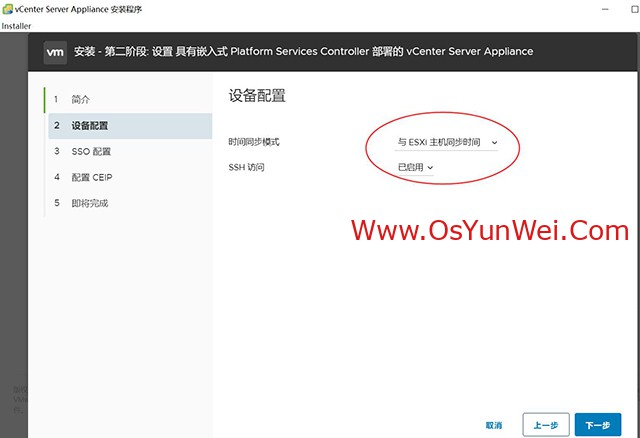Select step 4 配置 CEIP
This screenshot has width=640, height=438.
pyautogui.click(x=128, y=177)
